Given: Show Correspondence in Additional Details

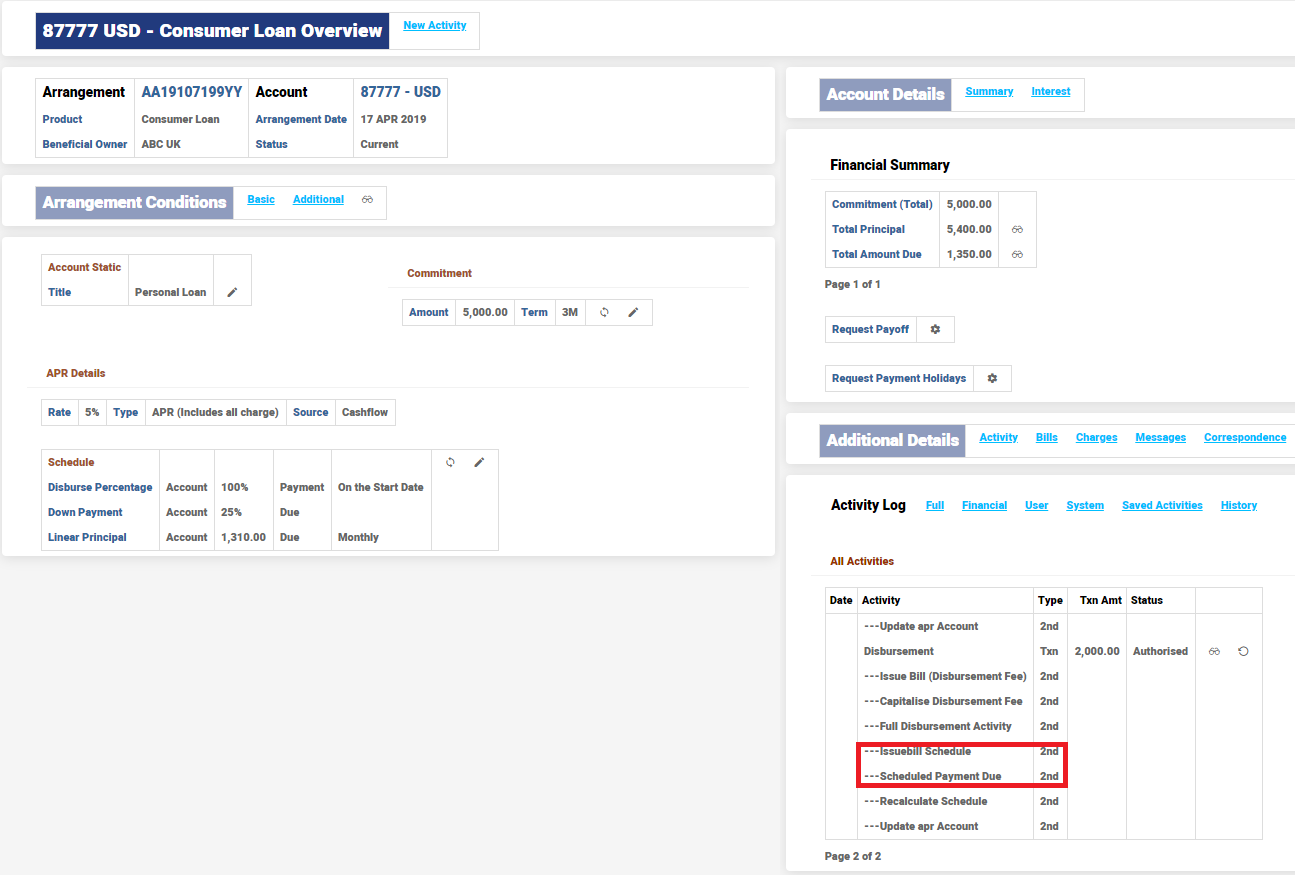Looking at the screenshot, I should [x=1244, y=438].
